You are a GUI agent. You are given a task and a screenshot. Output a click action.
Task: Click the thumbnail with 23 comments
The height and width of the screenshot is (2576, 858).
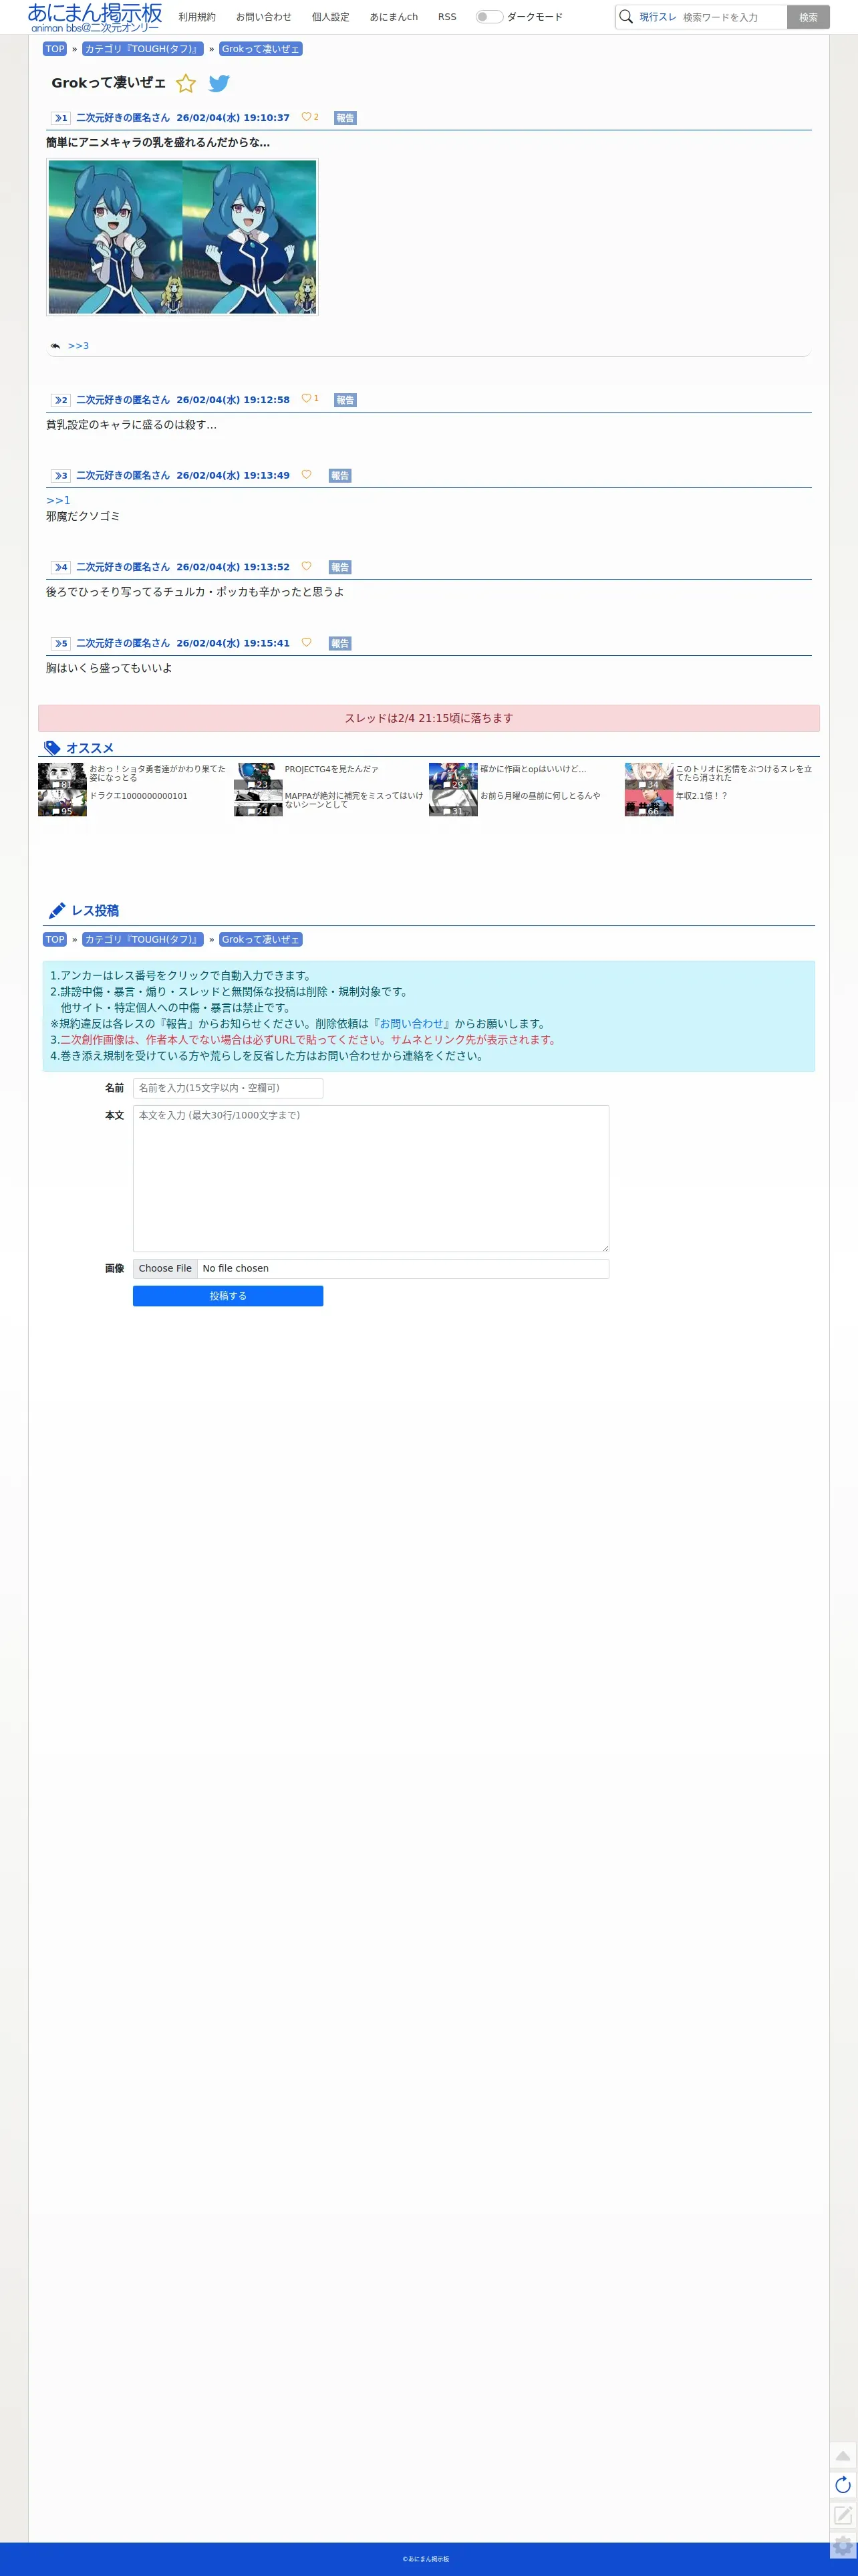(258, 776)
